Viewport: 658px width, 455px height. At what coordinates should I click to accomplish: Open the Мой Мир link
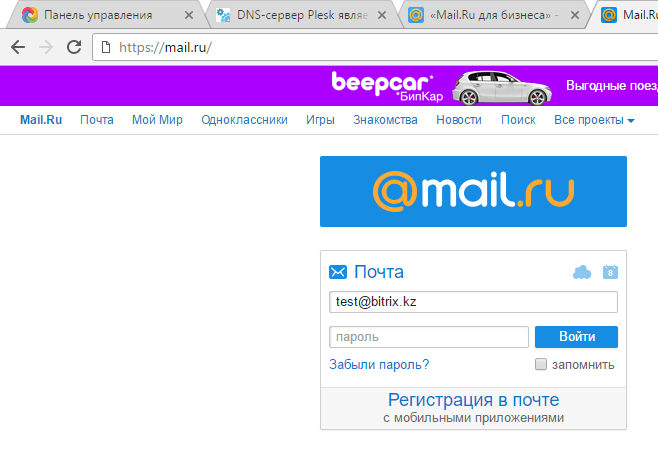pos(157,120)
